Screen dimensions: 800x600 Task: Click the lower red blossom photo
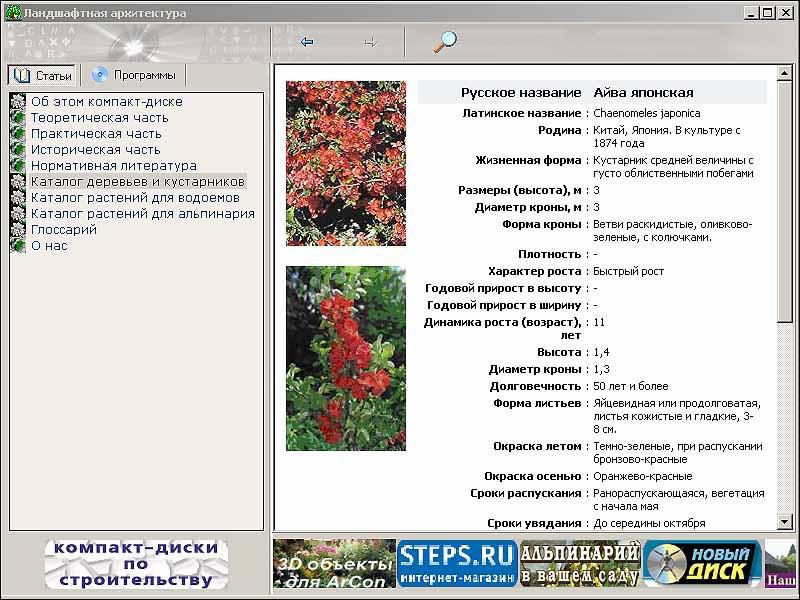click(345, 358)
